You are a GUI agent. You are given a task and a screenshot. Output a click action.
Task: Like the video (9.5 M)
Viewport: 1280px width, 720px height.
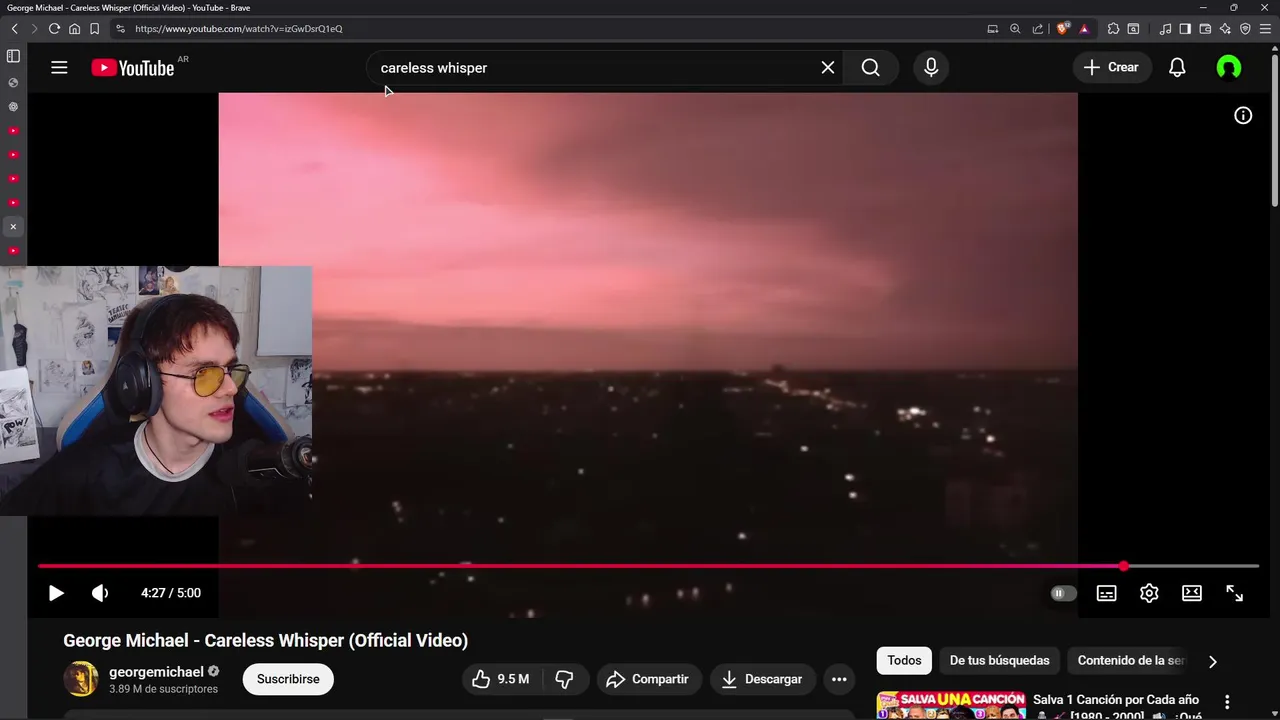pyautogui.click(x=502, y=679)
